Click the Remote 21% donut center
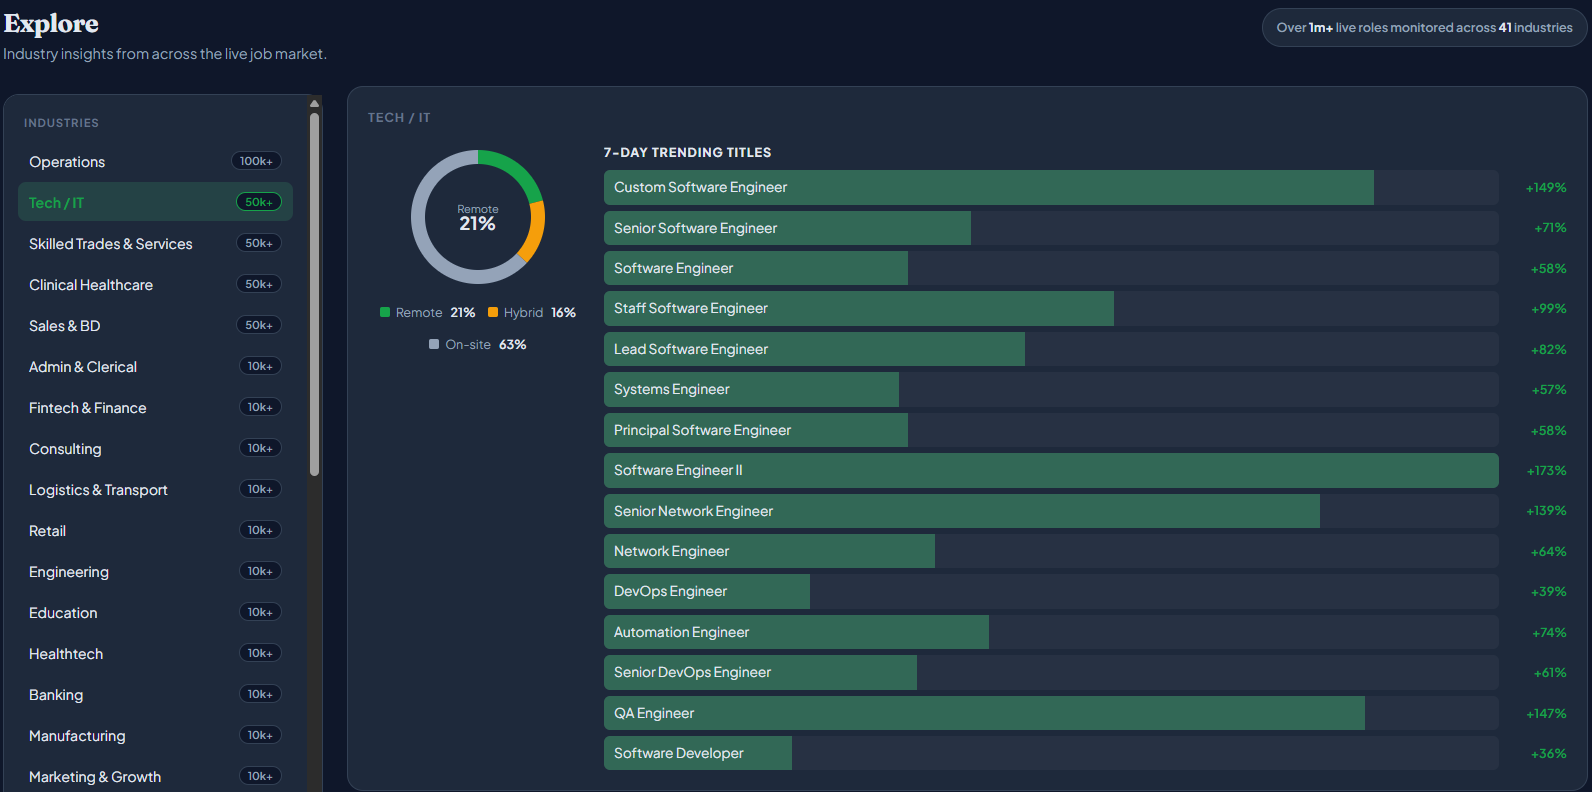This screenshot has width=1592, height=792. tap(478, 218)
